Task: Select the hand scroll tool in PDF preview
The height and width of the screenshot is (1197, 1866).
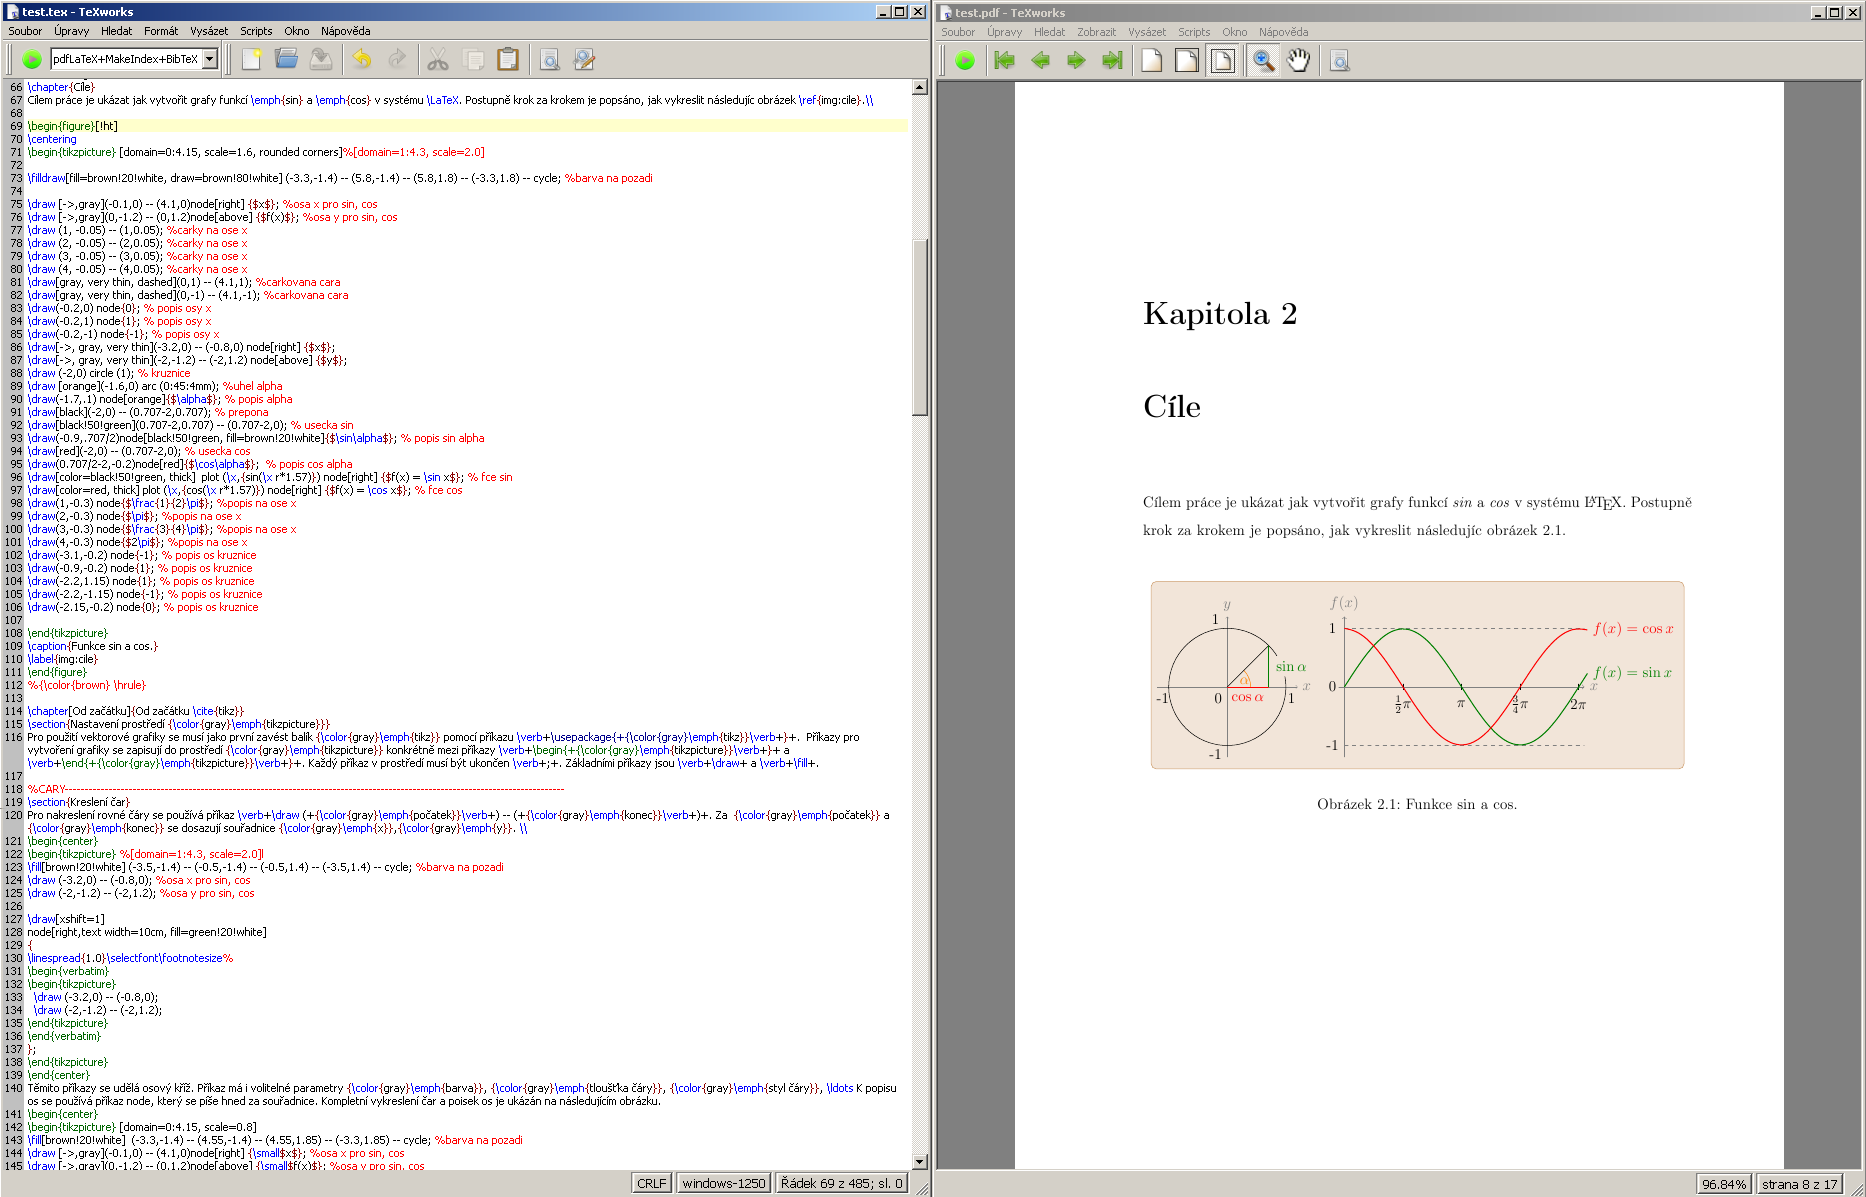Action: click(1299, 61)
